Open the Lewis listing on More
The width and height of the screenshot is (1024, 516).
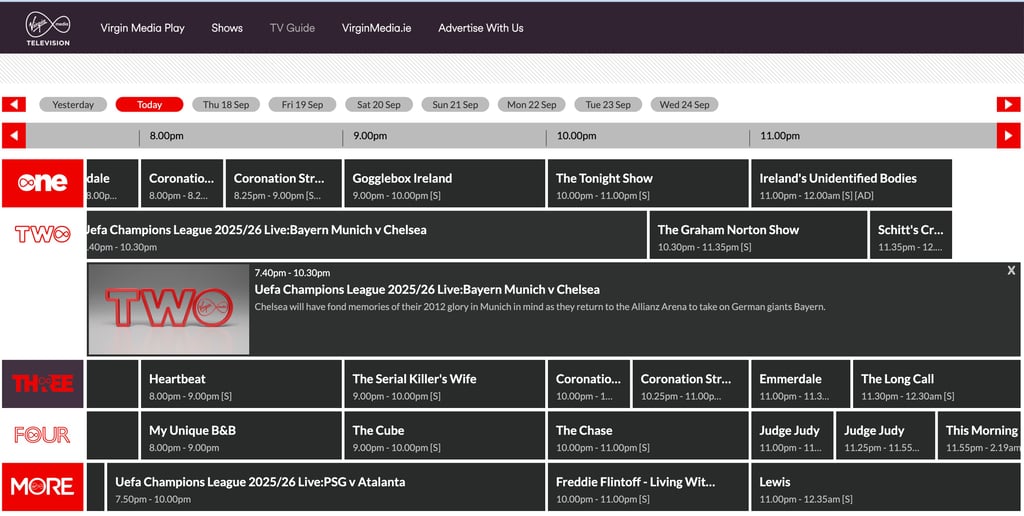coord(886,487)
